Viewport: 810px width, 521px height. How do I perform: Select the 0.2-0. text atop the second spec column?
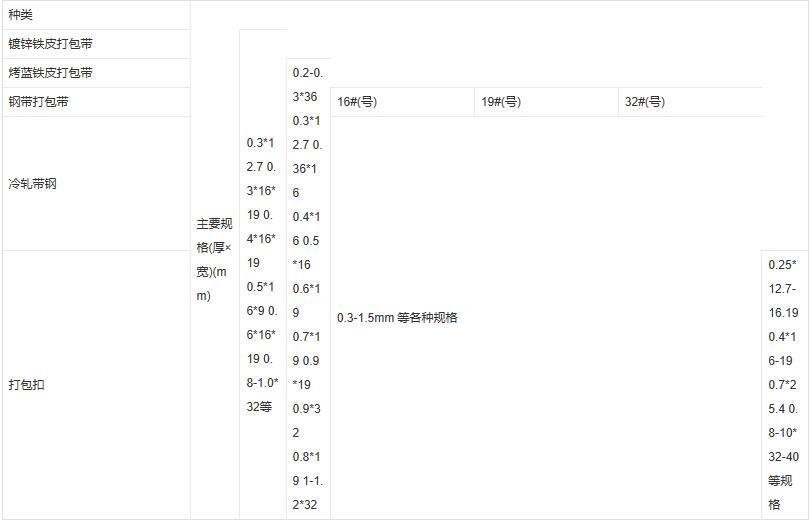click(307, 73)
